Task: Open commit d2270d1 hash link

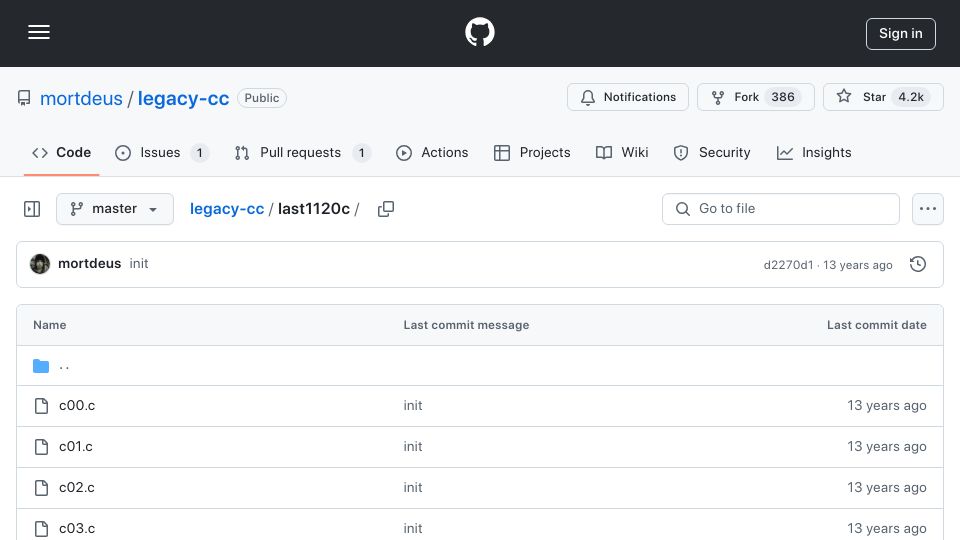Action: (788, 265)
